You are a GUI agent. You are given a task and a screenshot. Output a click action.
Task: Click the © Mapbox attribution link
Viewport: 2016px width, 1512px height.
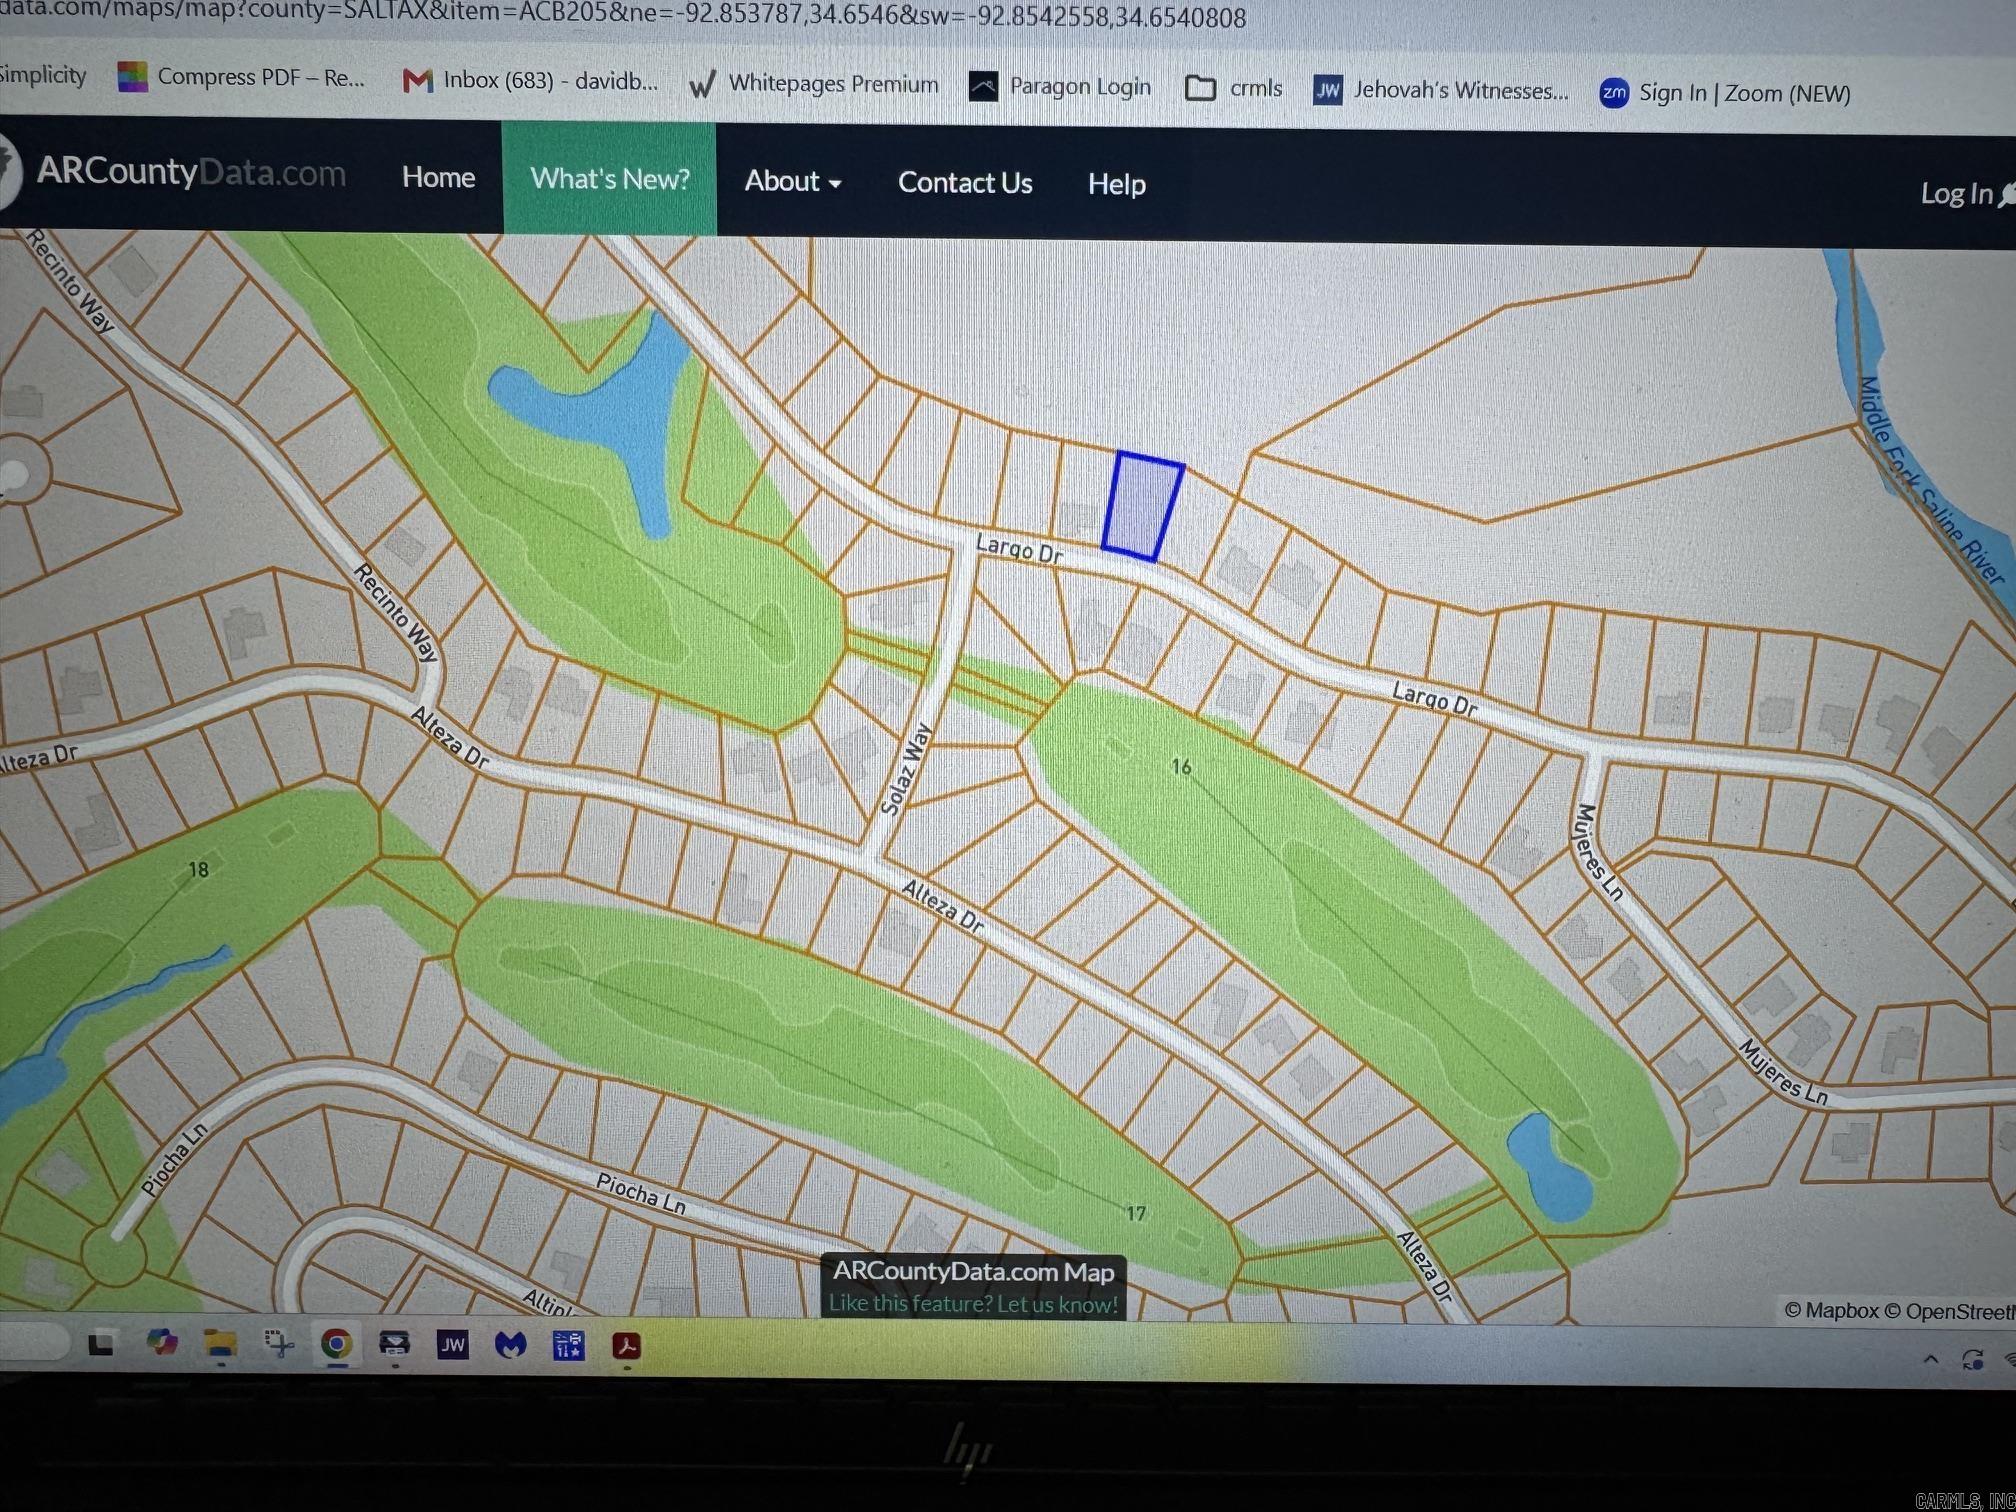(x=1831, y=1310)
